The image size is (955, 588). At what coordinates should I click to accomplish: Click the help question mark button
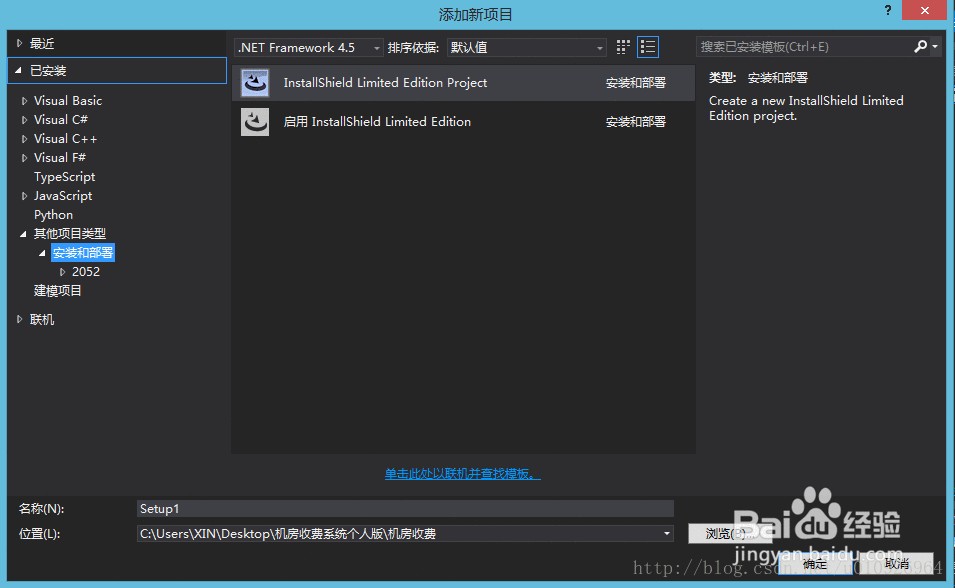(887, 10)
